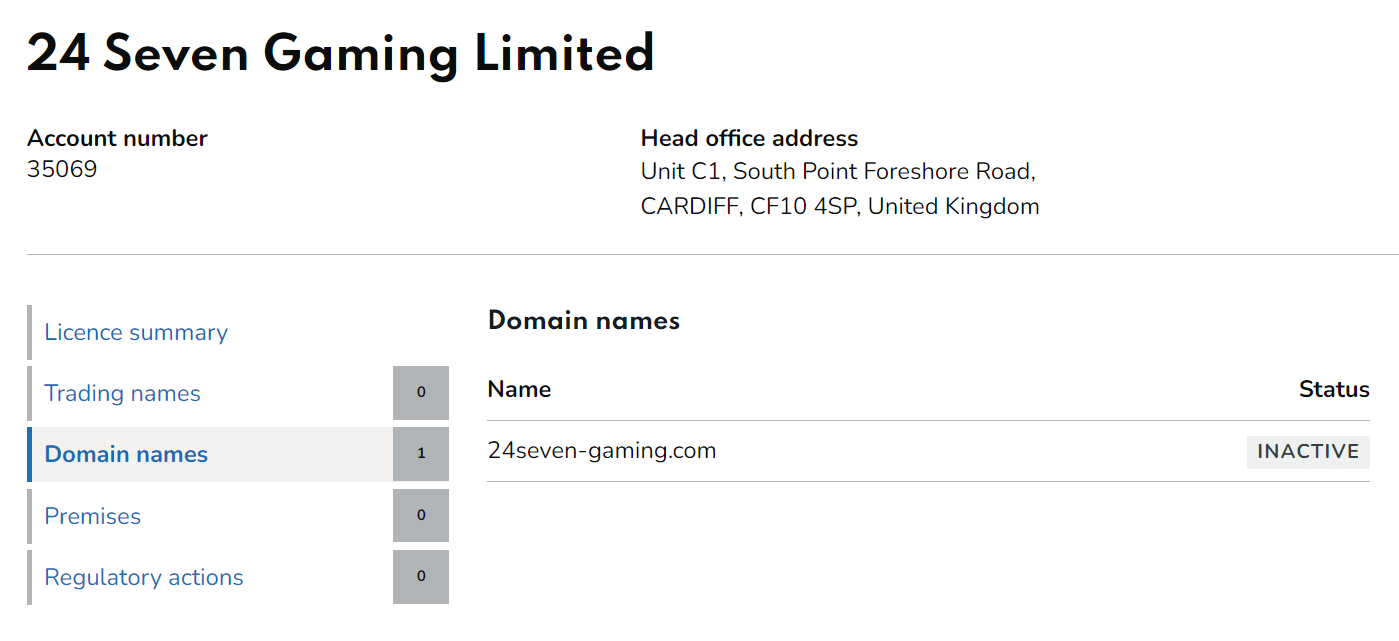Viewport: 1399px width, 641px height.
Task: Click the INACTIVE status badge
Action: pos(1307,452)
